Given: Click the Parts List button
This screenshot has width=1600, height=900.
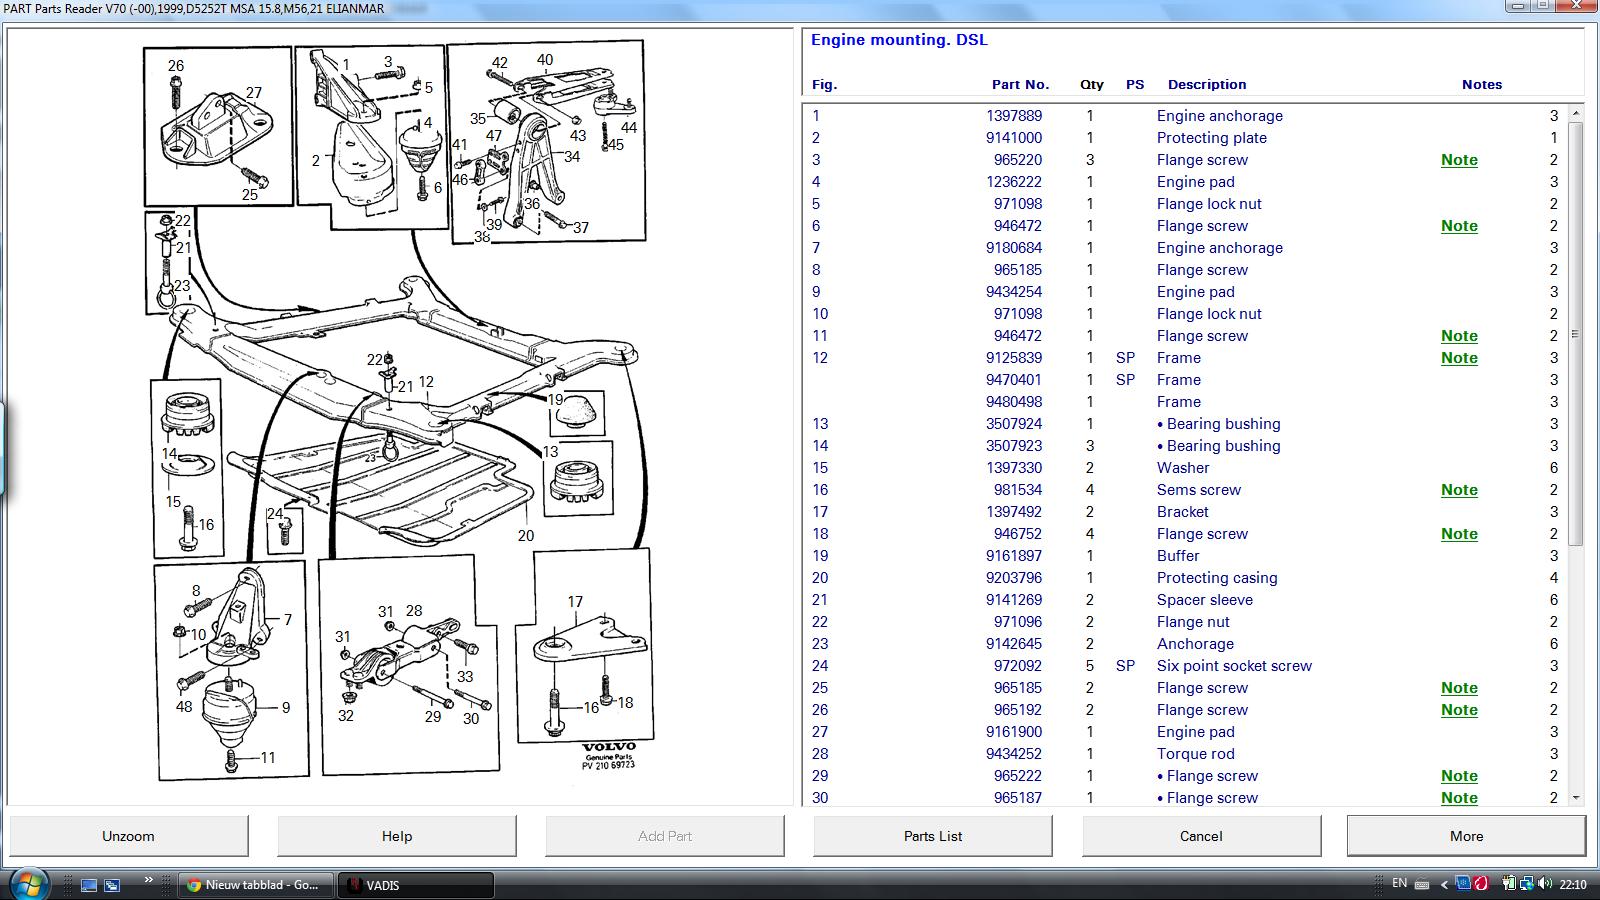Looking at the screenshot, I should (x=932, y=836).
